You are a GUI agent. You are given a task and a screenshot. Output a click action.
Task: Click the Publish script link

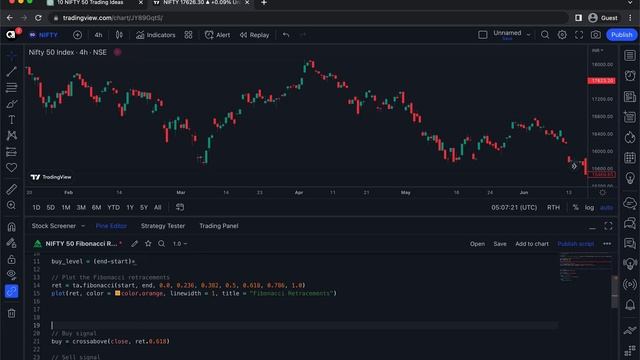pyautogui.click(x=576, y=244)
